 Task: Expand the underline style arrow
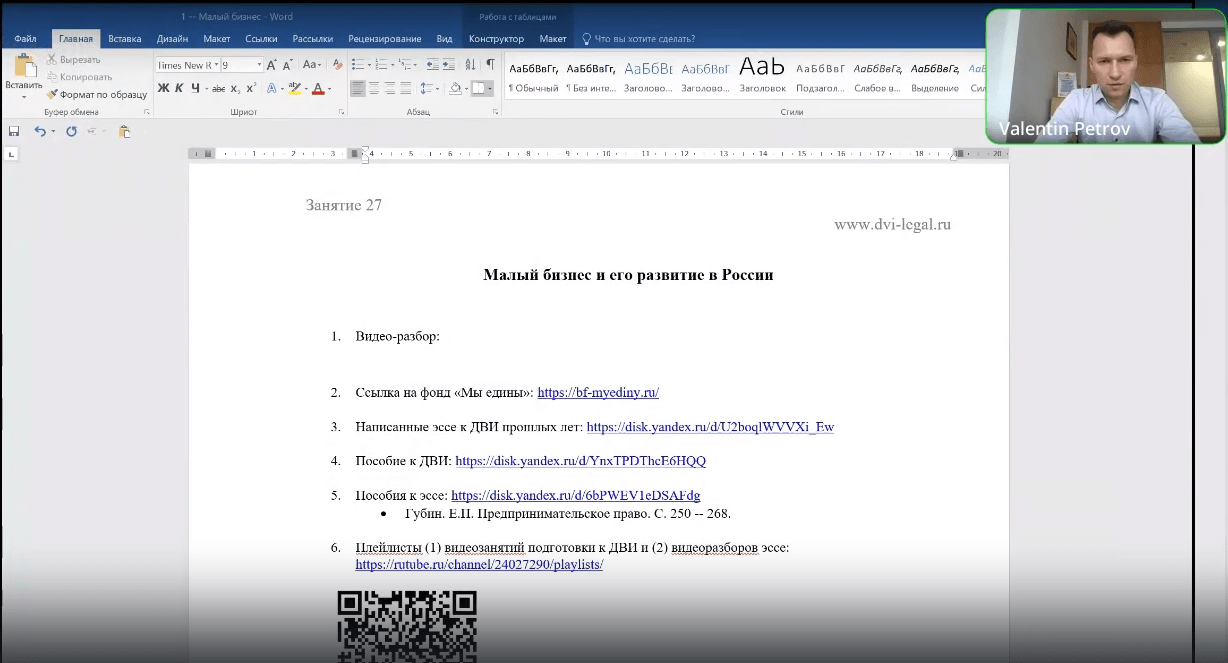pos(206,89)
